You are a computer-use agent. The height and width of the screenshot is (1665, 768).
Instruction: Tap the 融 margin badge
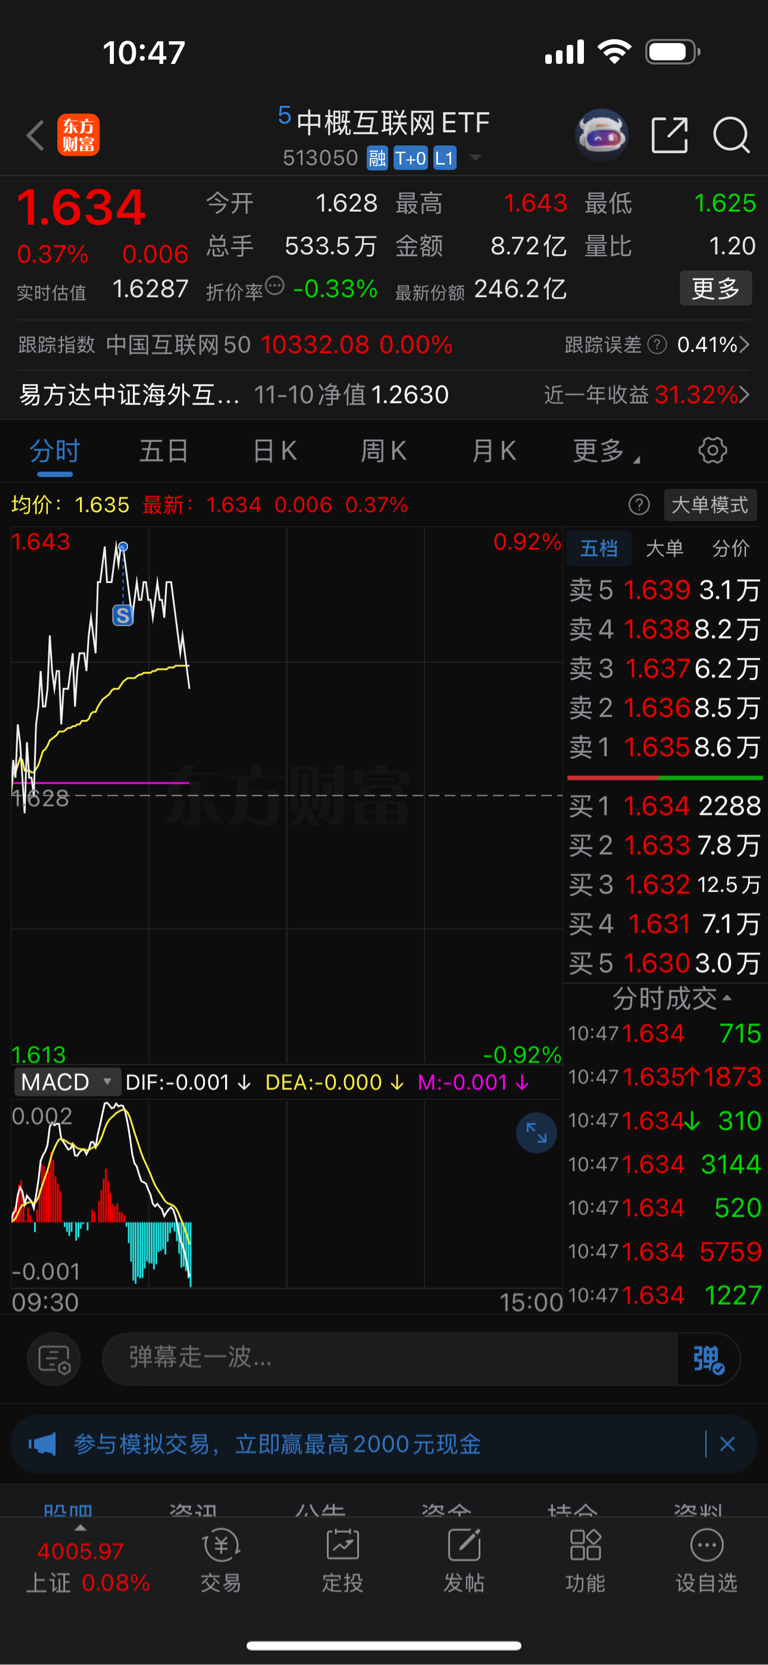[377, 158]
